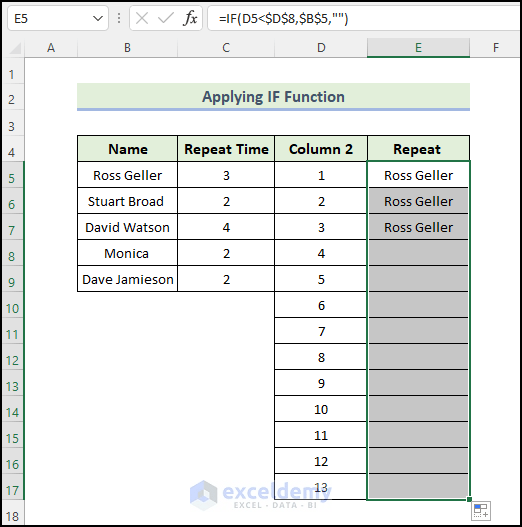Select empty Repeat cell in row 12

(x=418, y=357)
